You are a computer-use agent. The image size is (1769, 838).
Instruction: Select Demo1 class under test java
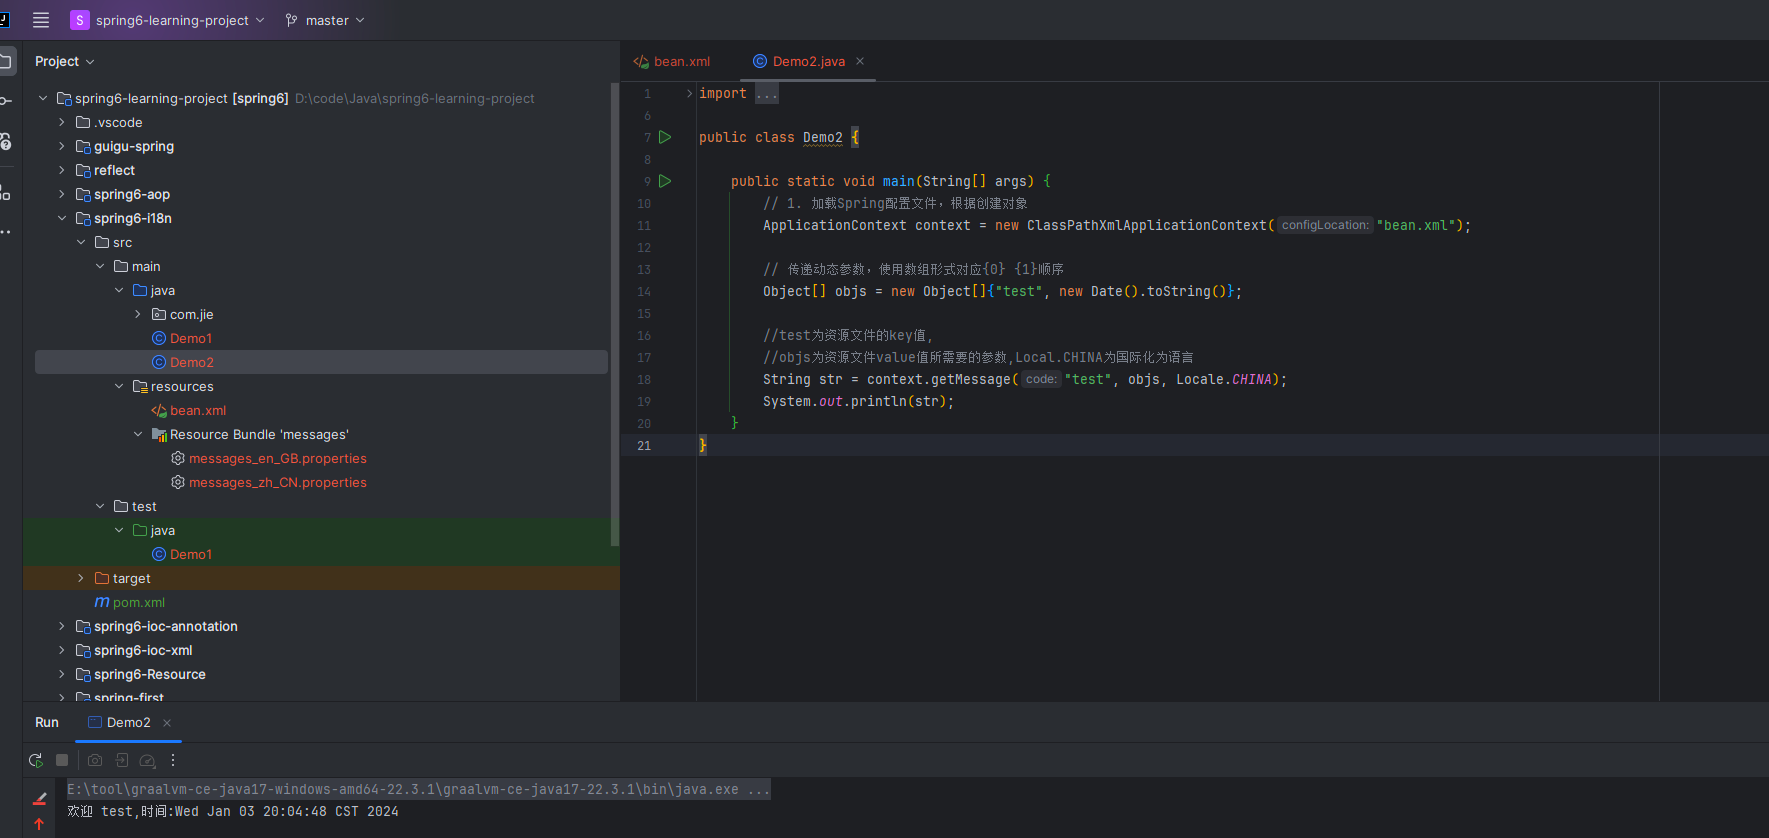click(190, 554)
